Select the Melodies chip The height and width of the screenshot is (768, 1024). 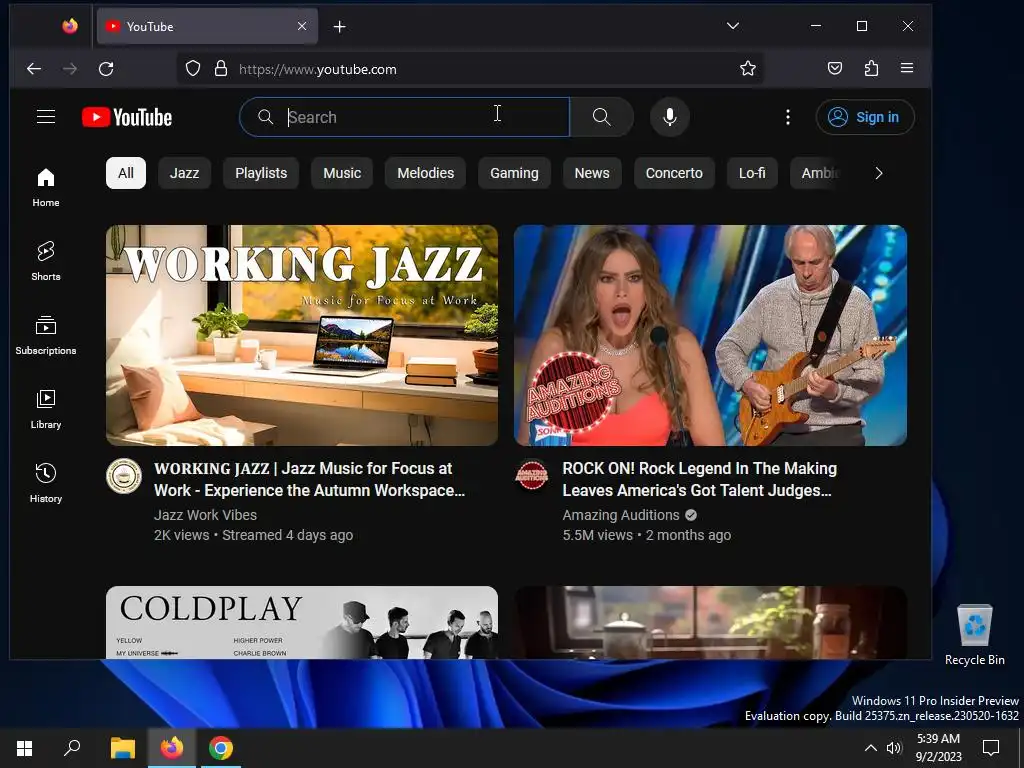pos(426,173)
